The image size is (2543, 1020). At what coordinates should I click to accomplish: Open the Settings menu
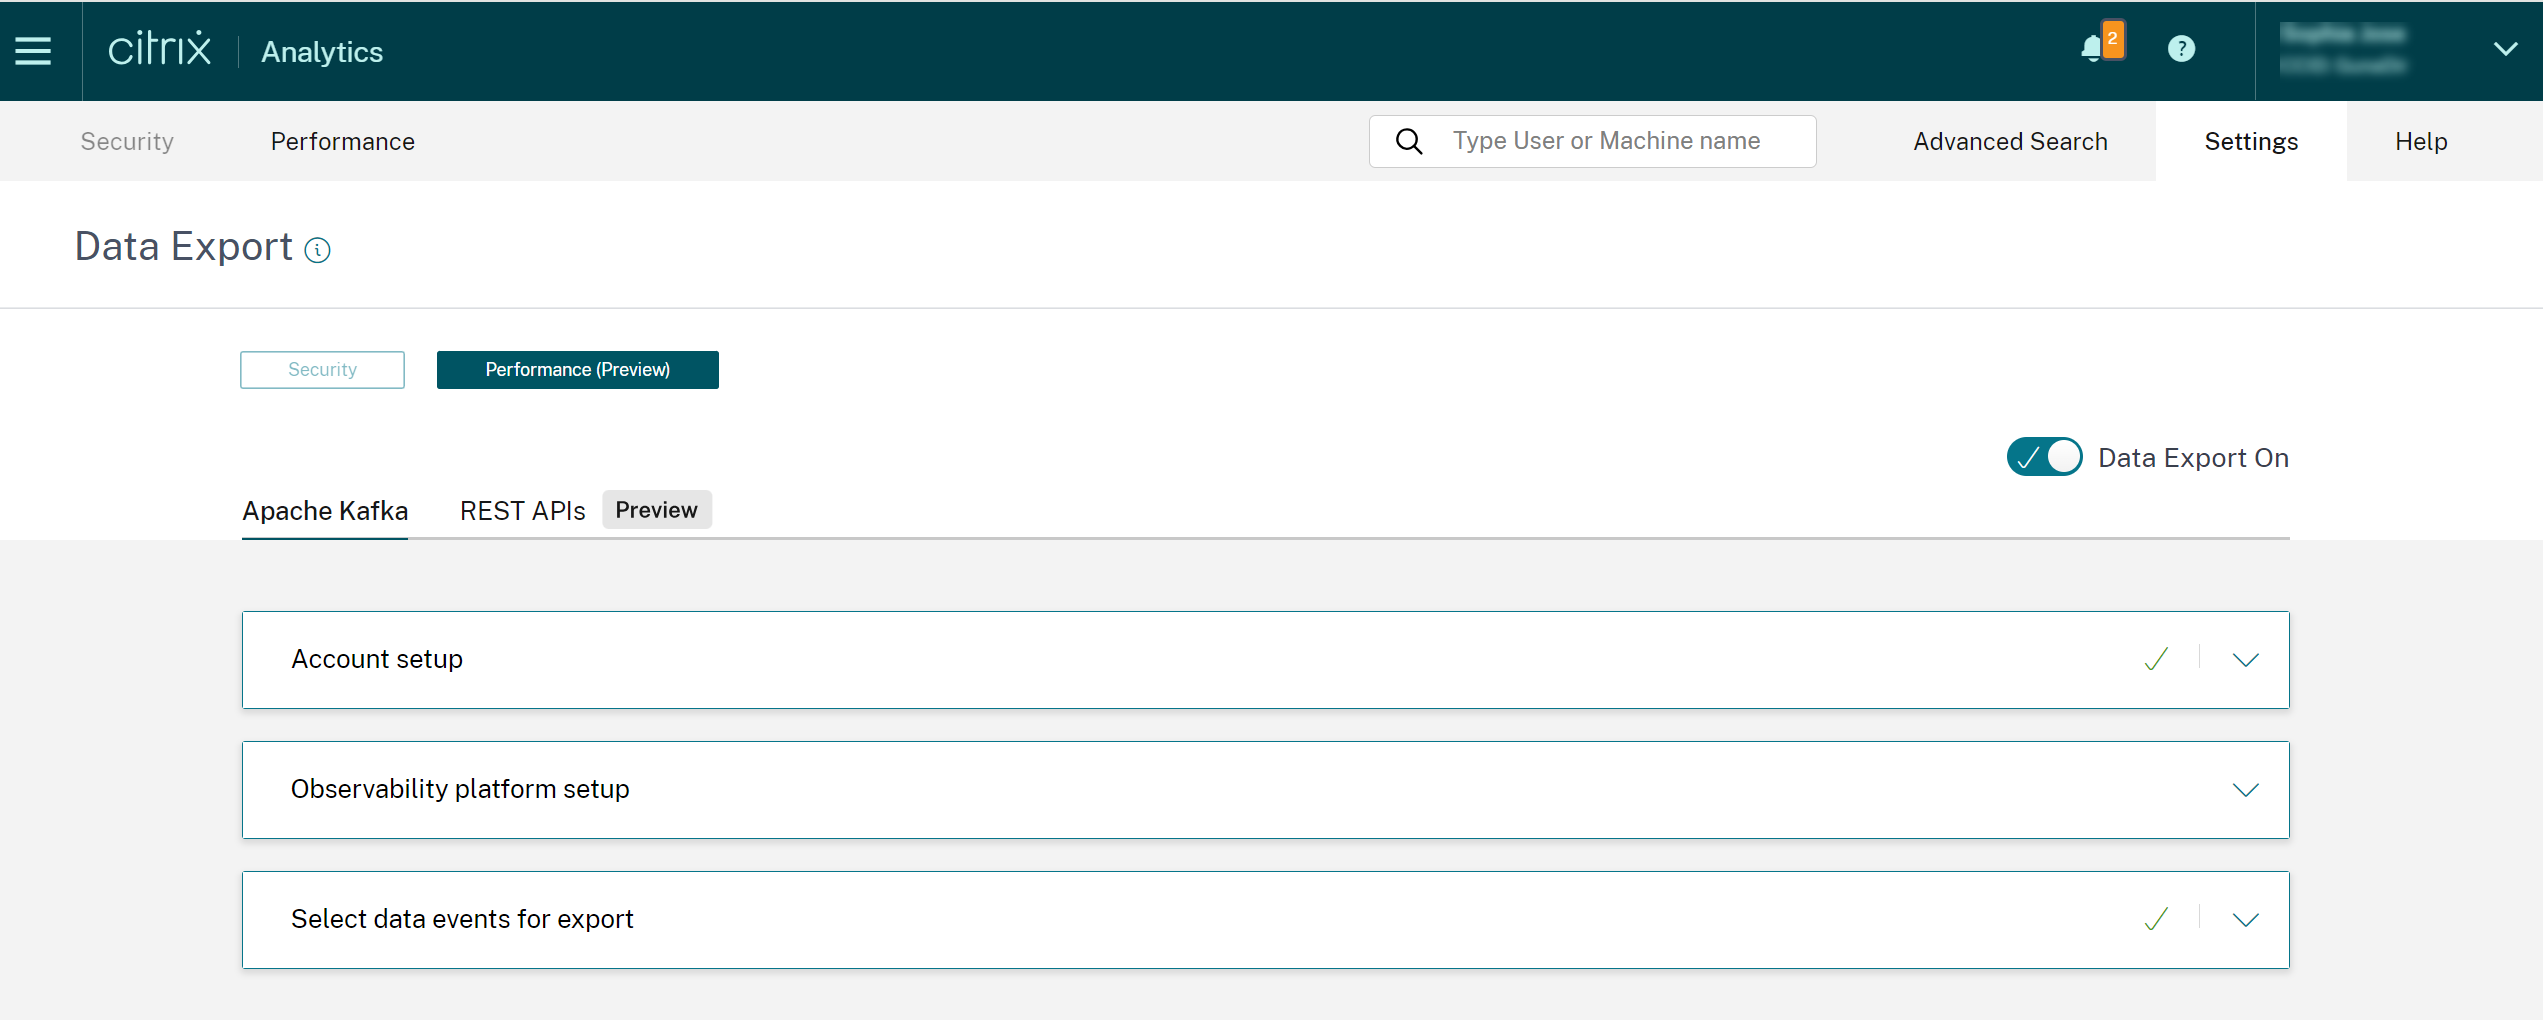2251,141
